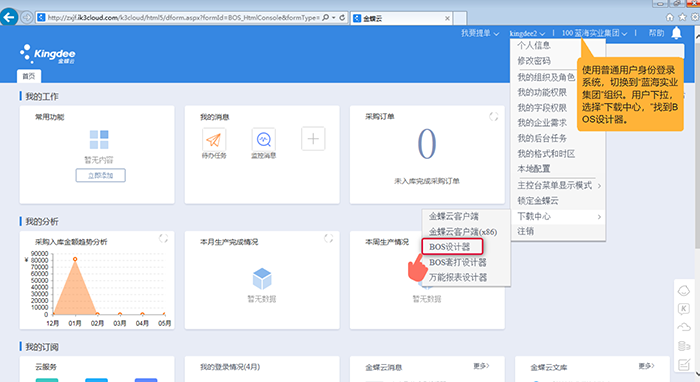Click the browser address URL field
This screenshot has width=700, height=382.
pos(183,17)
